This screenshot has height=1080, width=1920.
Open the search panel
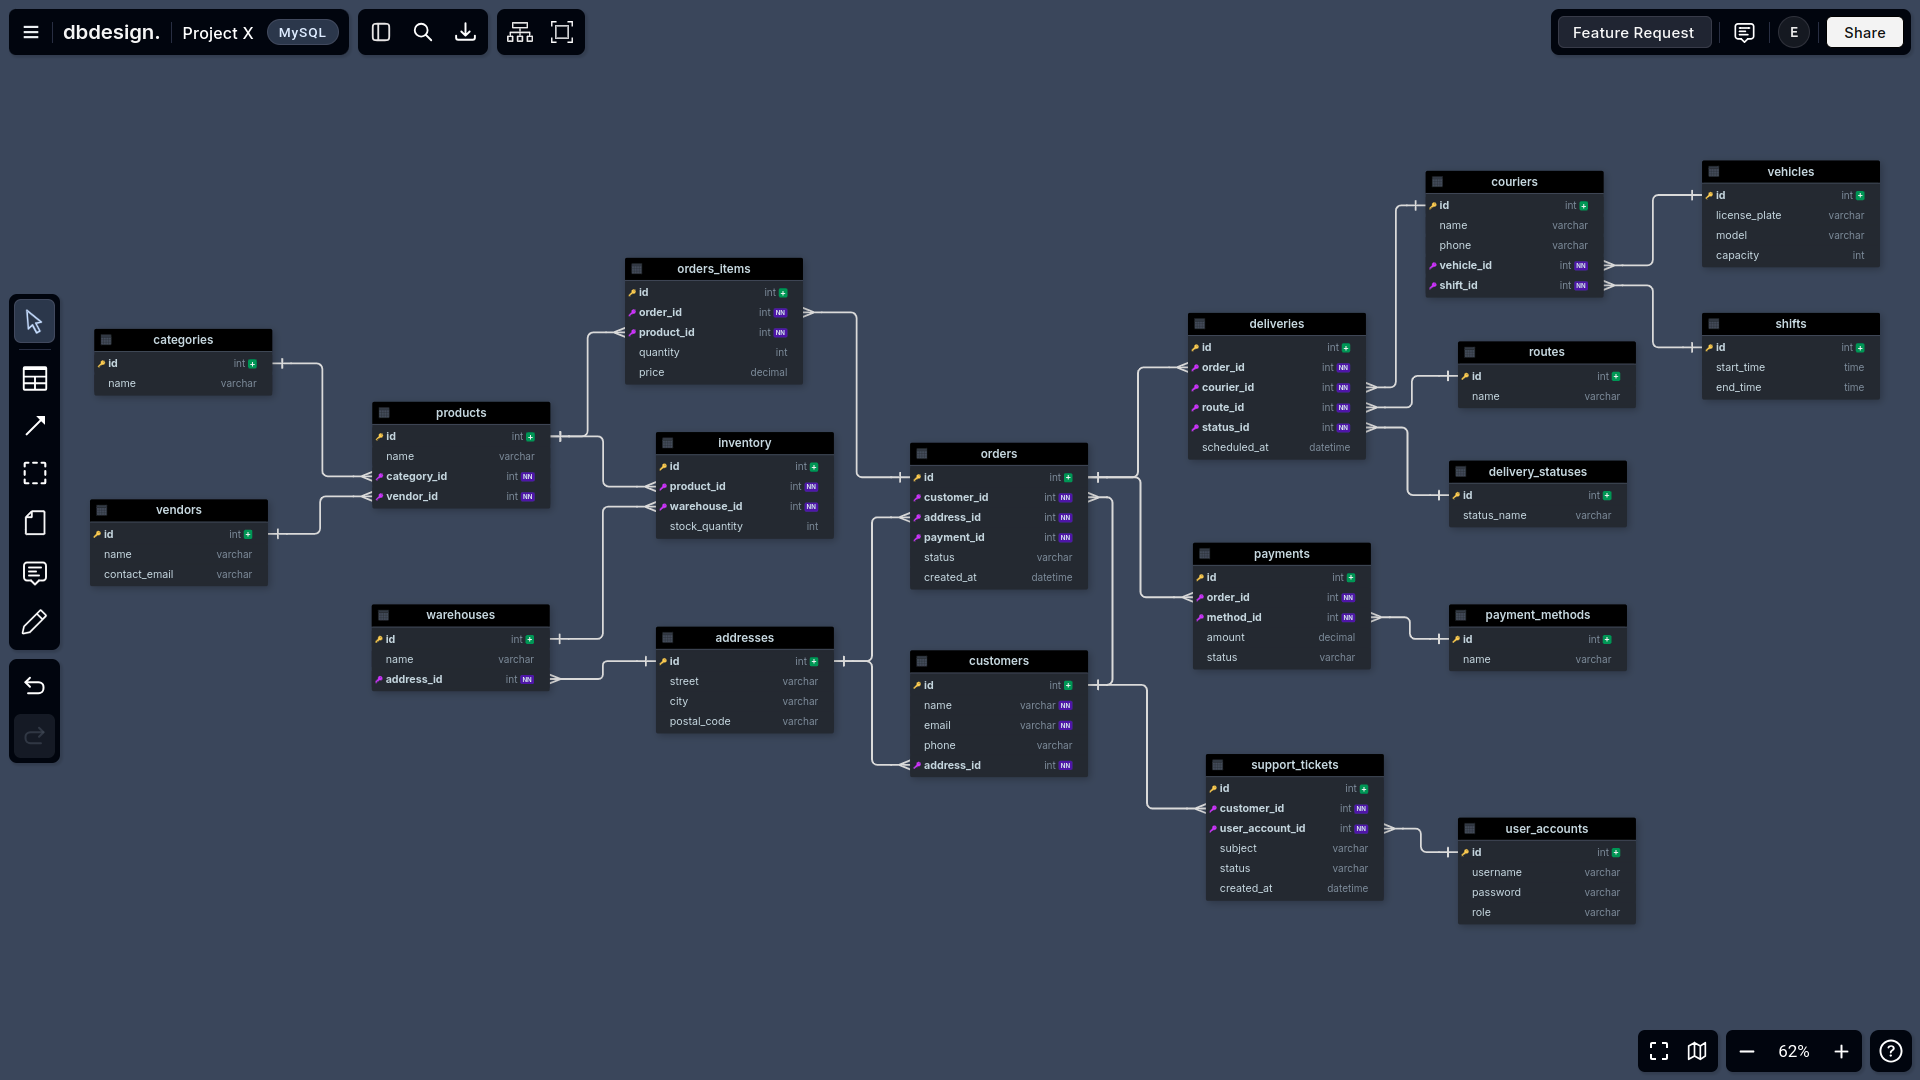pos(422,32)
